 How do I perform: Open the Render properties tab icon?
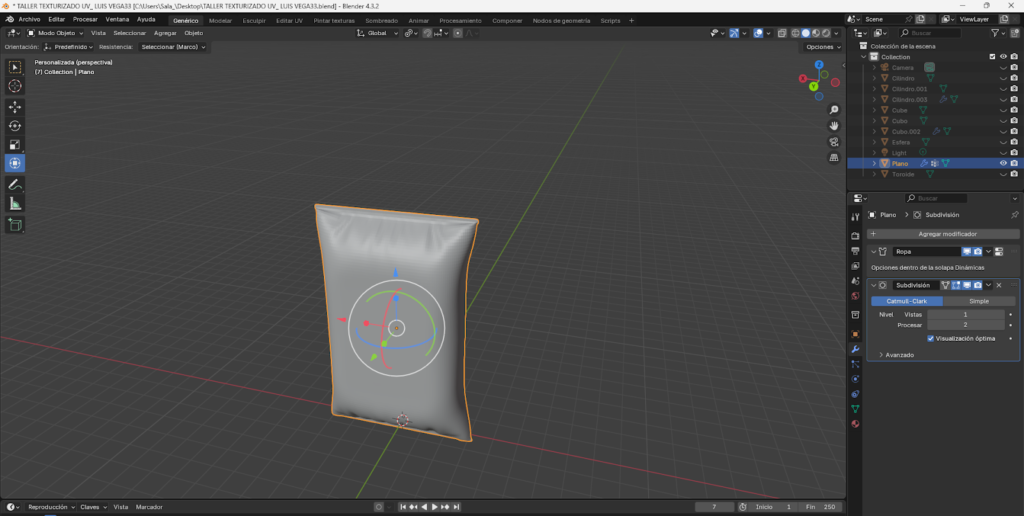pyautogui.click(x=855, y=236)
